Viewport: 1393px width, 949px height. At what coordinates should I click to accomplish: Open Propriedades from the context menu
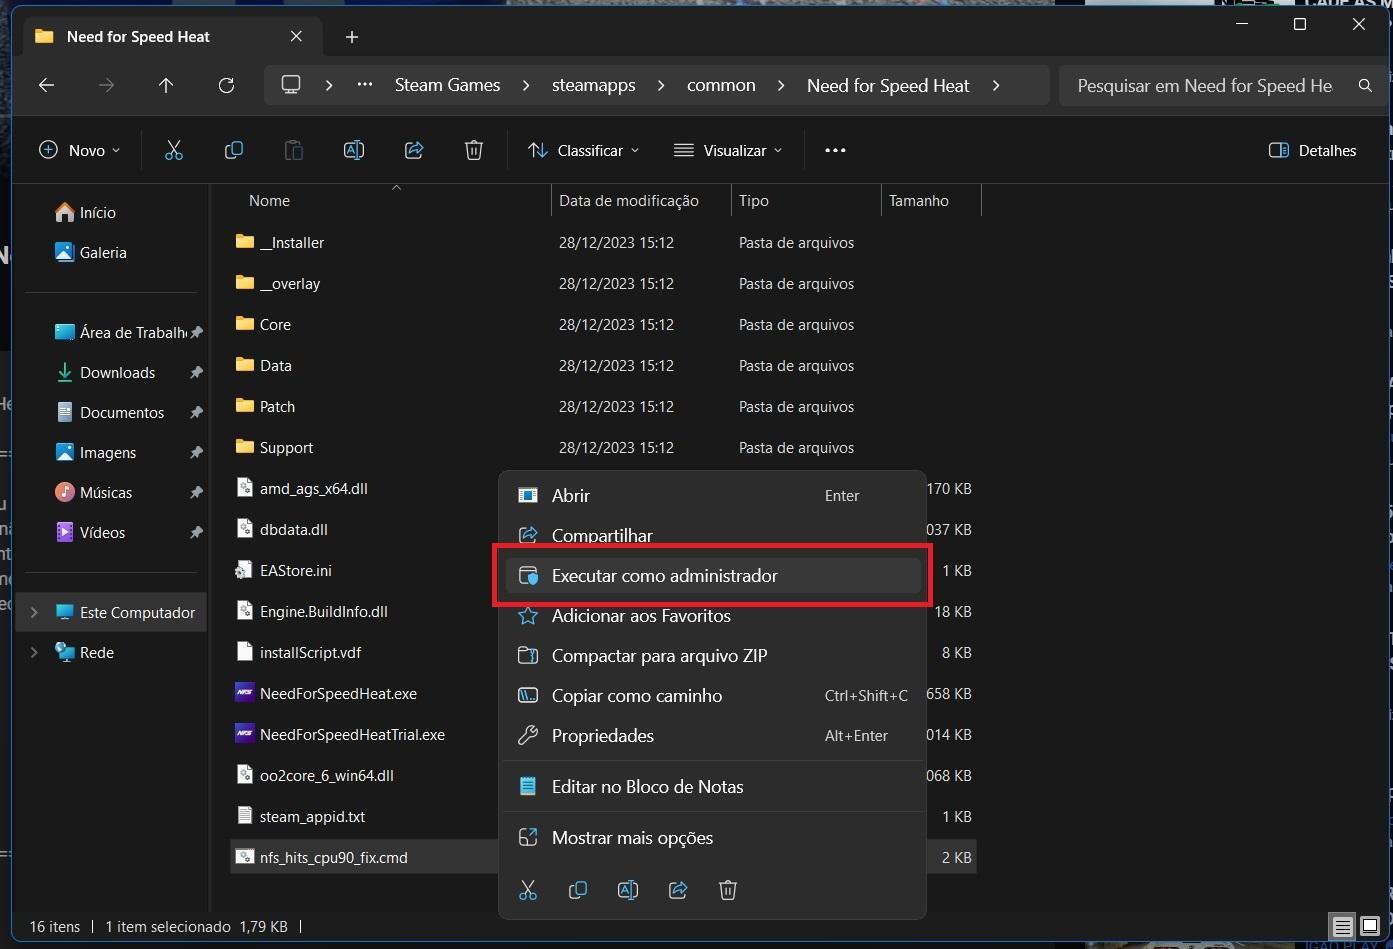[x=713, y=735]
